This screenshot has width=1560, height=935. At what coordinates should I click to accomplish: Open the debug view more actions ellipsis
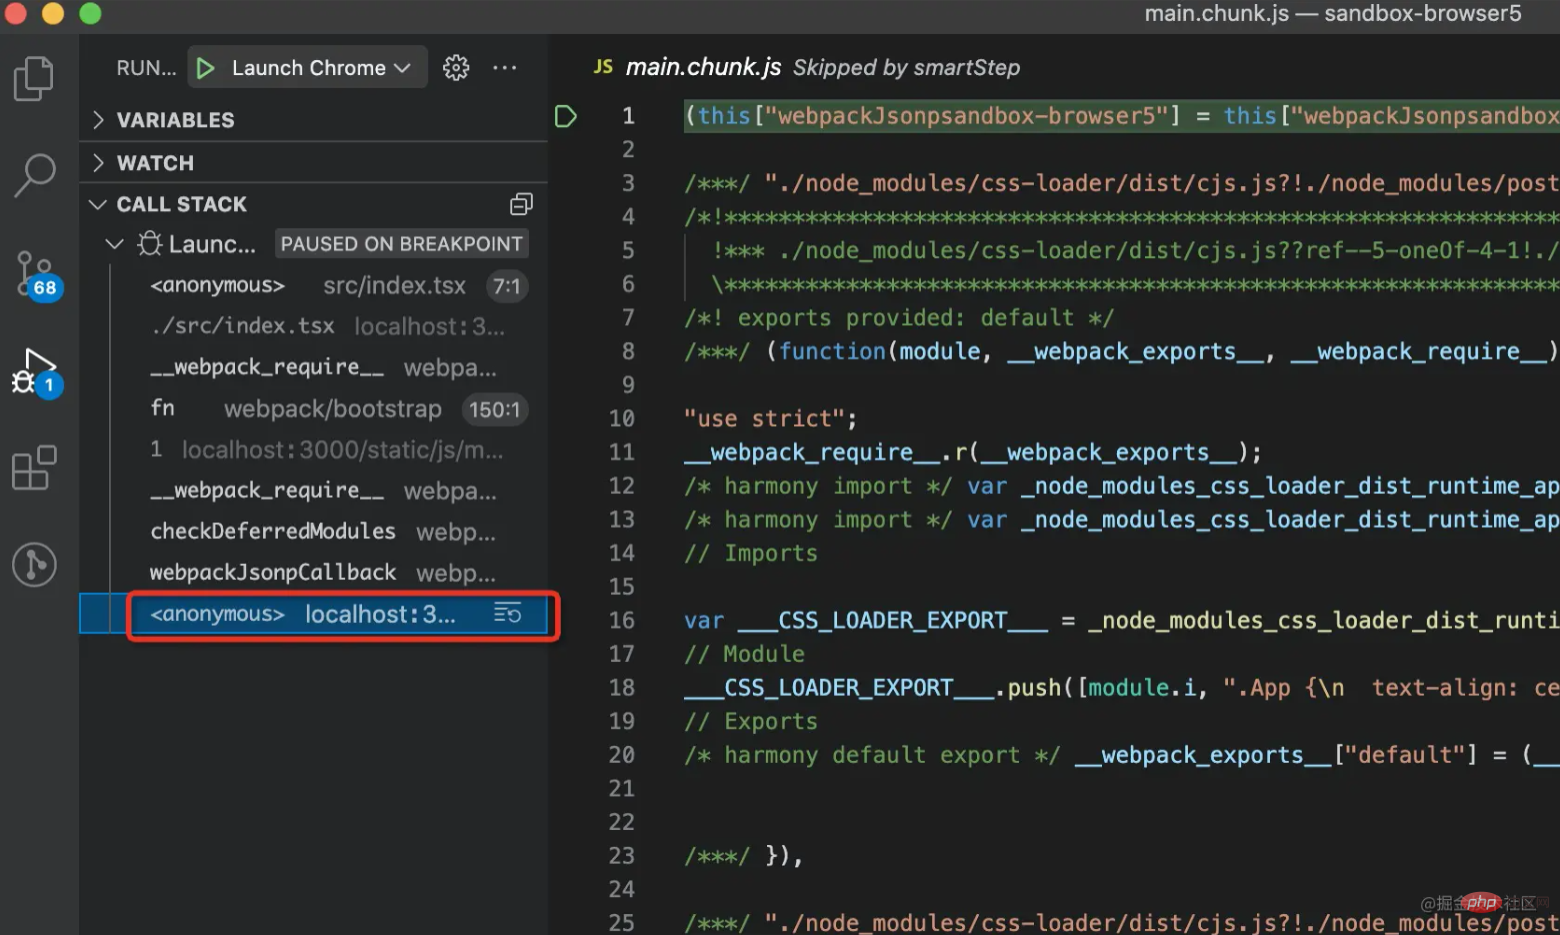[505, 68]
